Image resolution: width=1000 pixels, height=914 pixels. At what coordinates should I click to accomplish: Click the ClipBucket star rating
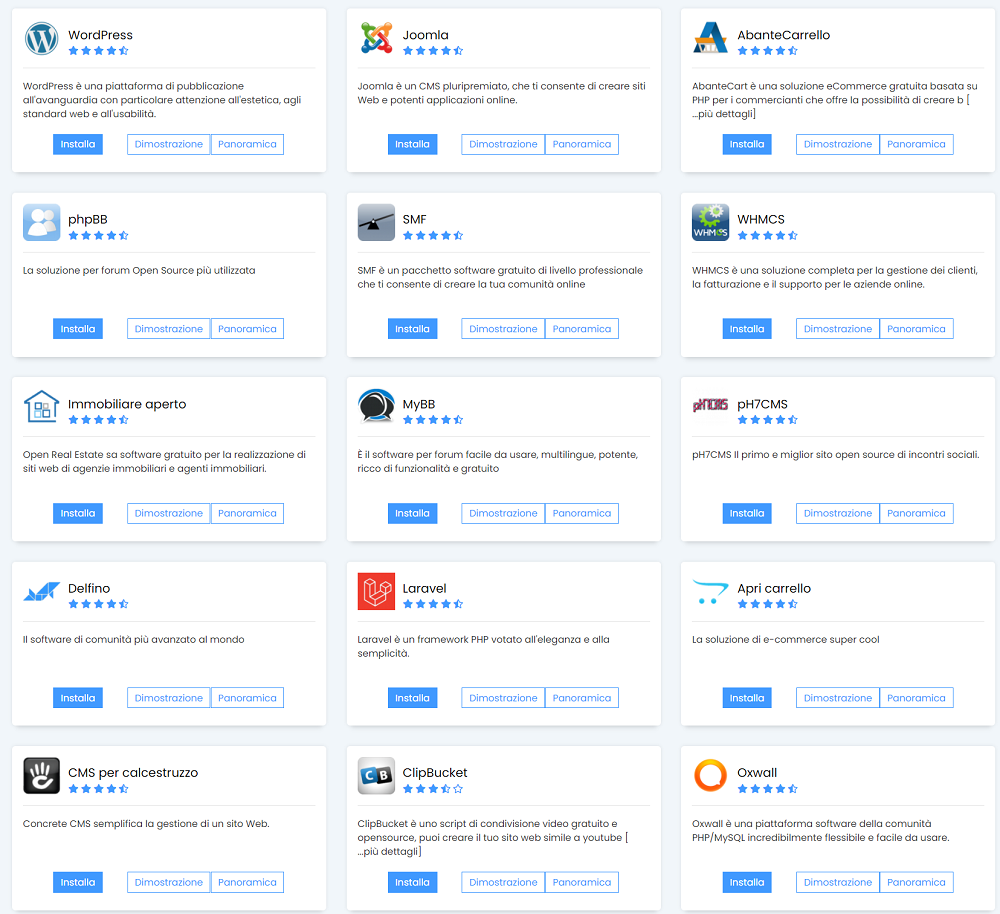(433, 789)
